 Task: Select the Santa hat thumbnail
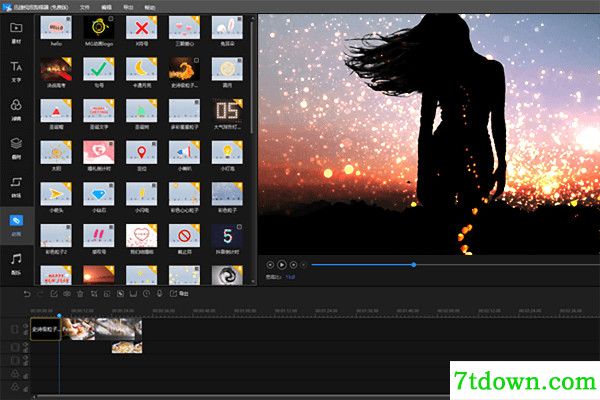[56, 111]
